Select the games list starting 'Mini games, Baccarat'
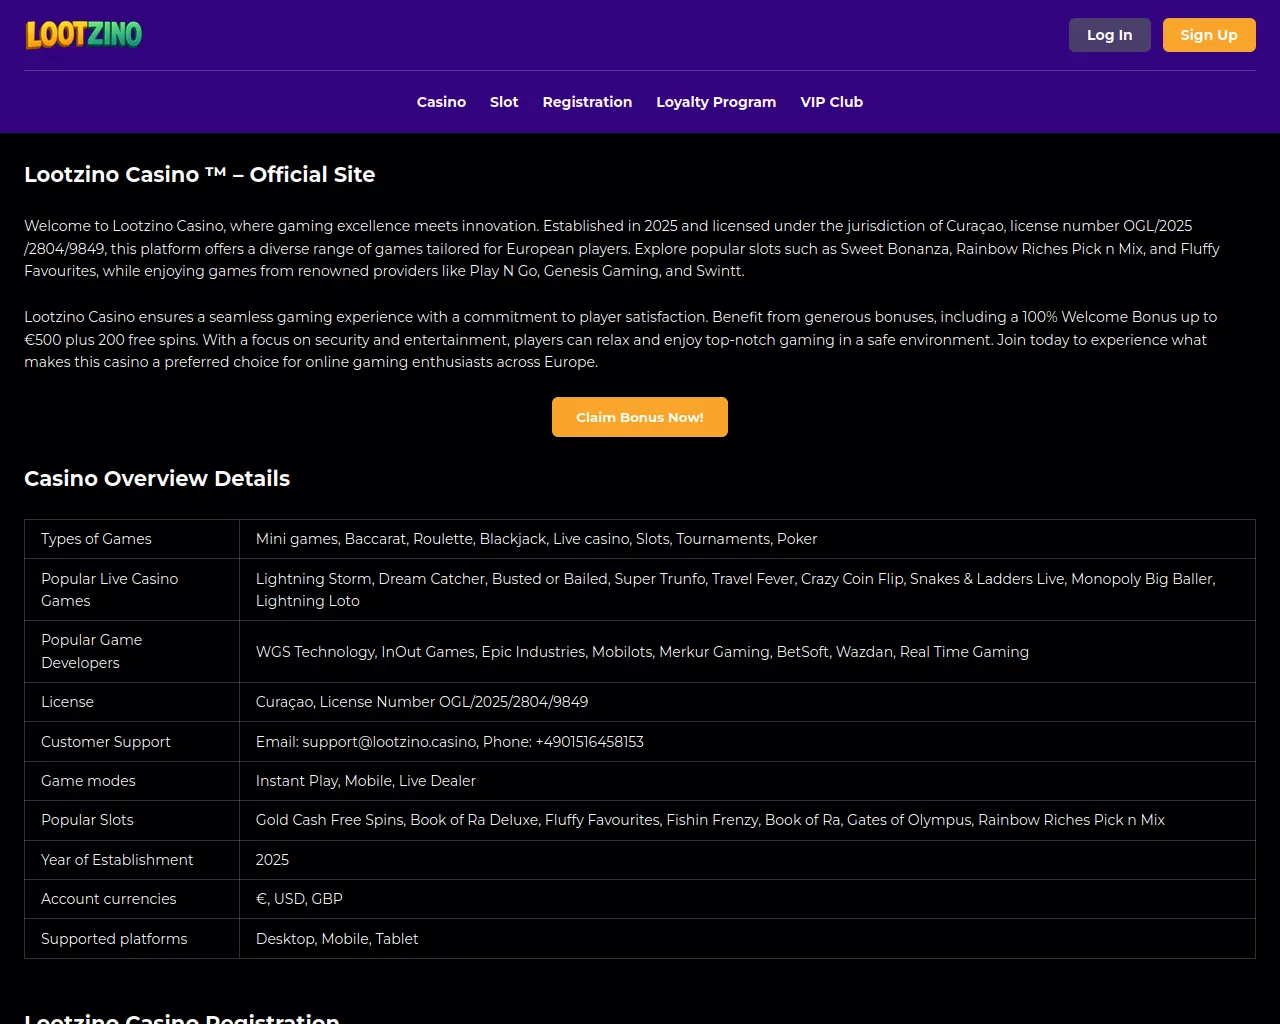This screenshot has width=1280, height=1024. click(x=536, y=539)
